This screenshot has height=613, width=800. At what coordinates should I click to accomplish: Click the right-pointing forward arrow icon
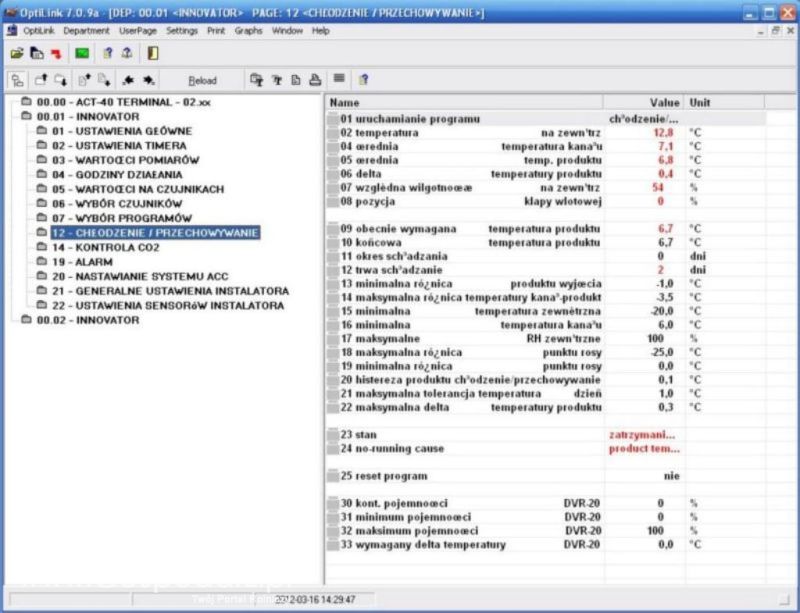(x=148, y=80)
